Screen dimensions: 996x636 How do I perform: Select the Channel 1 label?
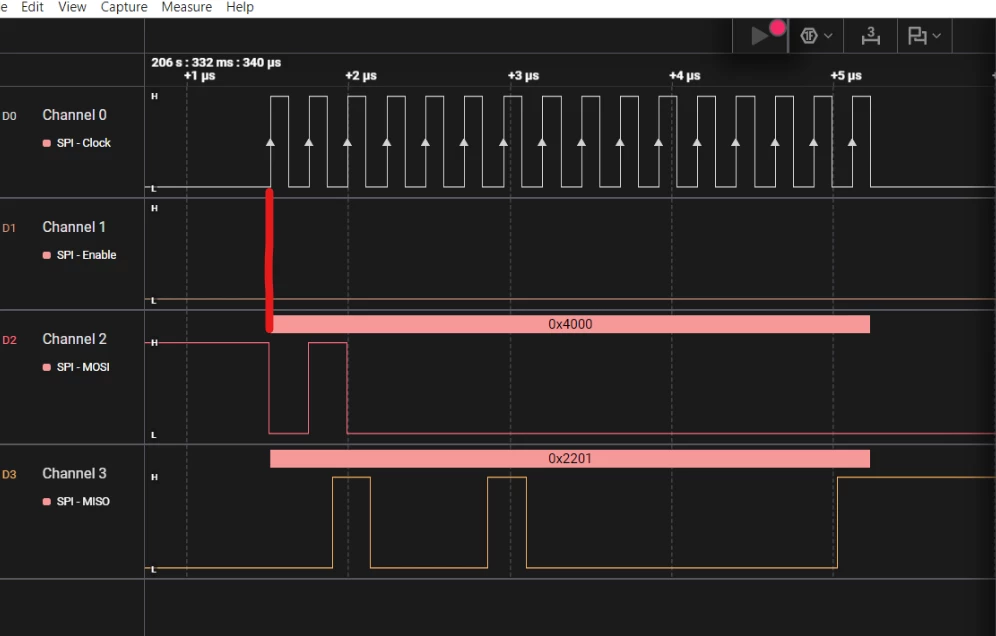74,227
